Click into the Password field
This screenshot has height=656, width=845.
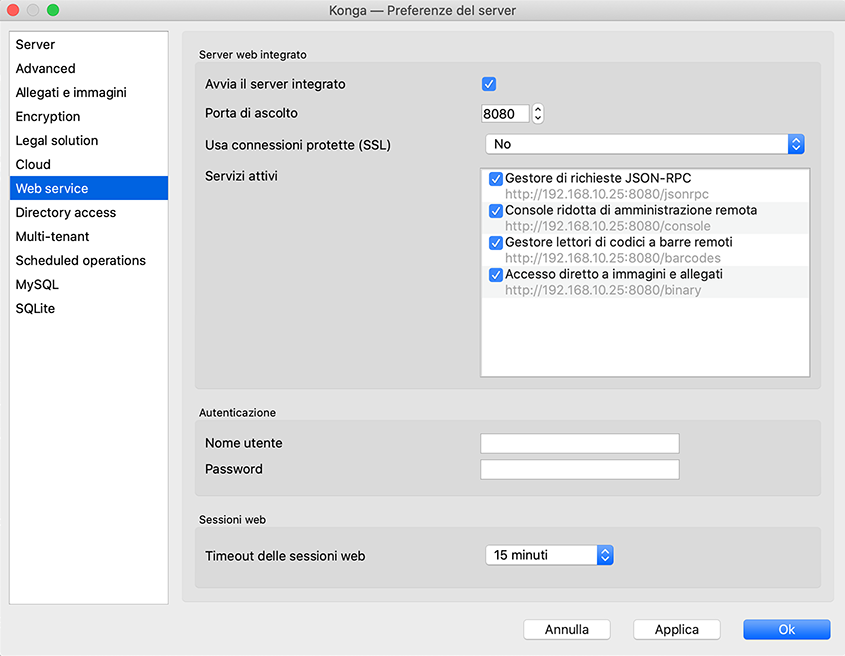tap(579, 470)
